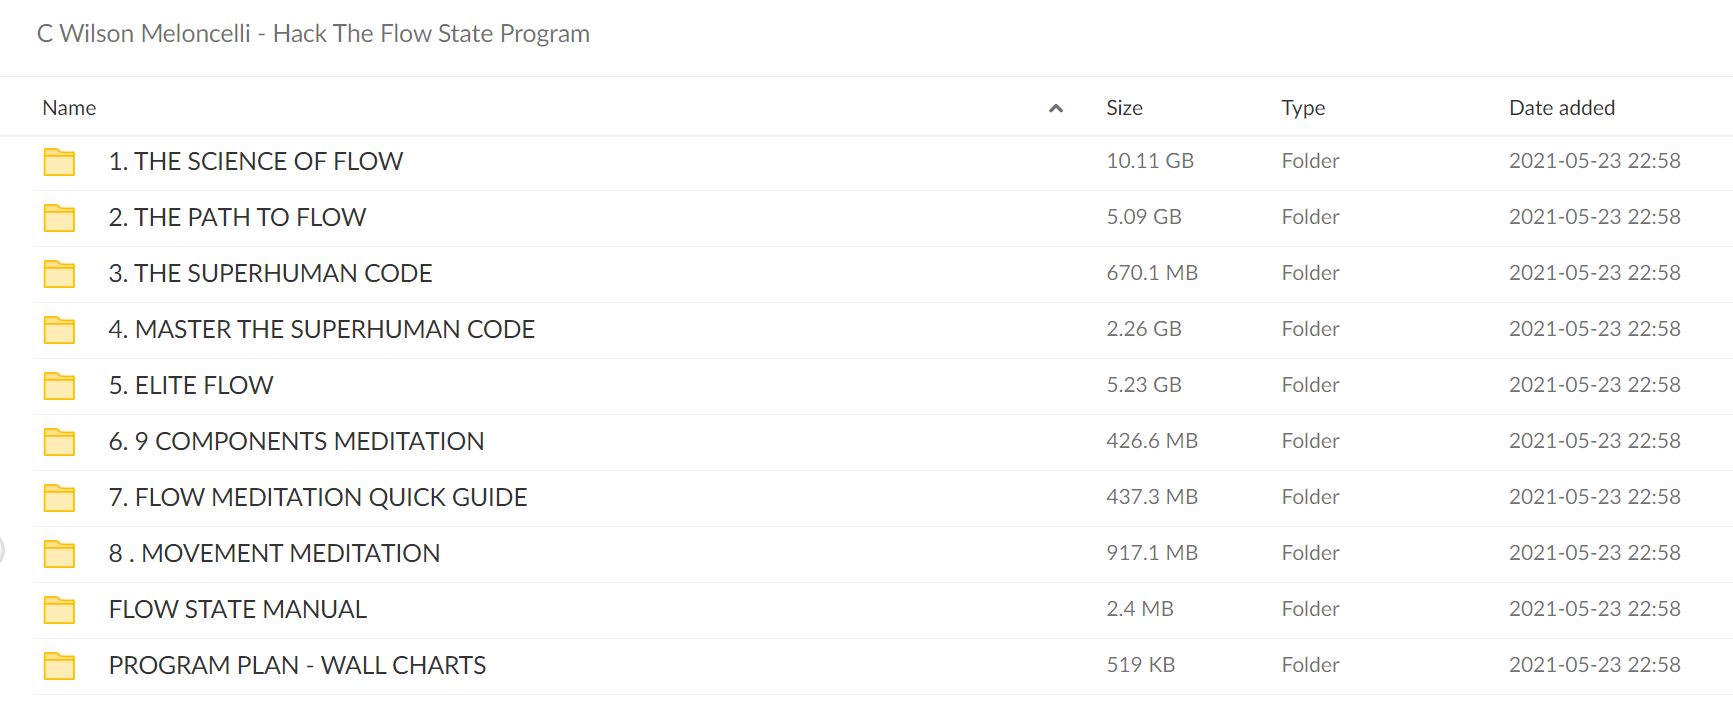Sort by Date added column header
This screenshot has height=709, width=1733.
point(1562,108)
